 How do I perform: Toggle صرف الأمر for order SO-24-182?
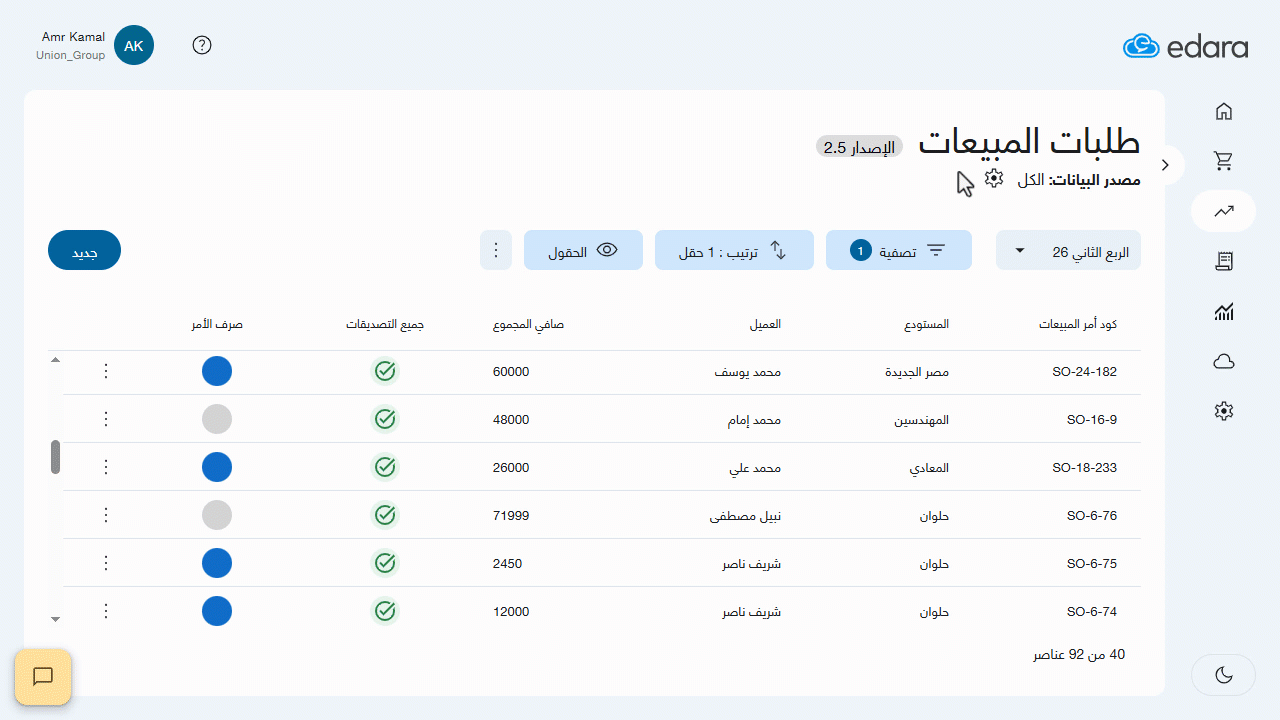click(x=217, y=372)
